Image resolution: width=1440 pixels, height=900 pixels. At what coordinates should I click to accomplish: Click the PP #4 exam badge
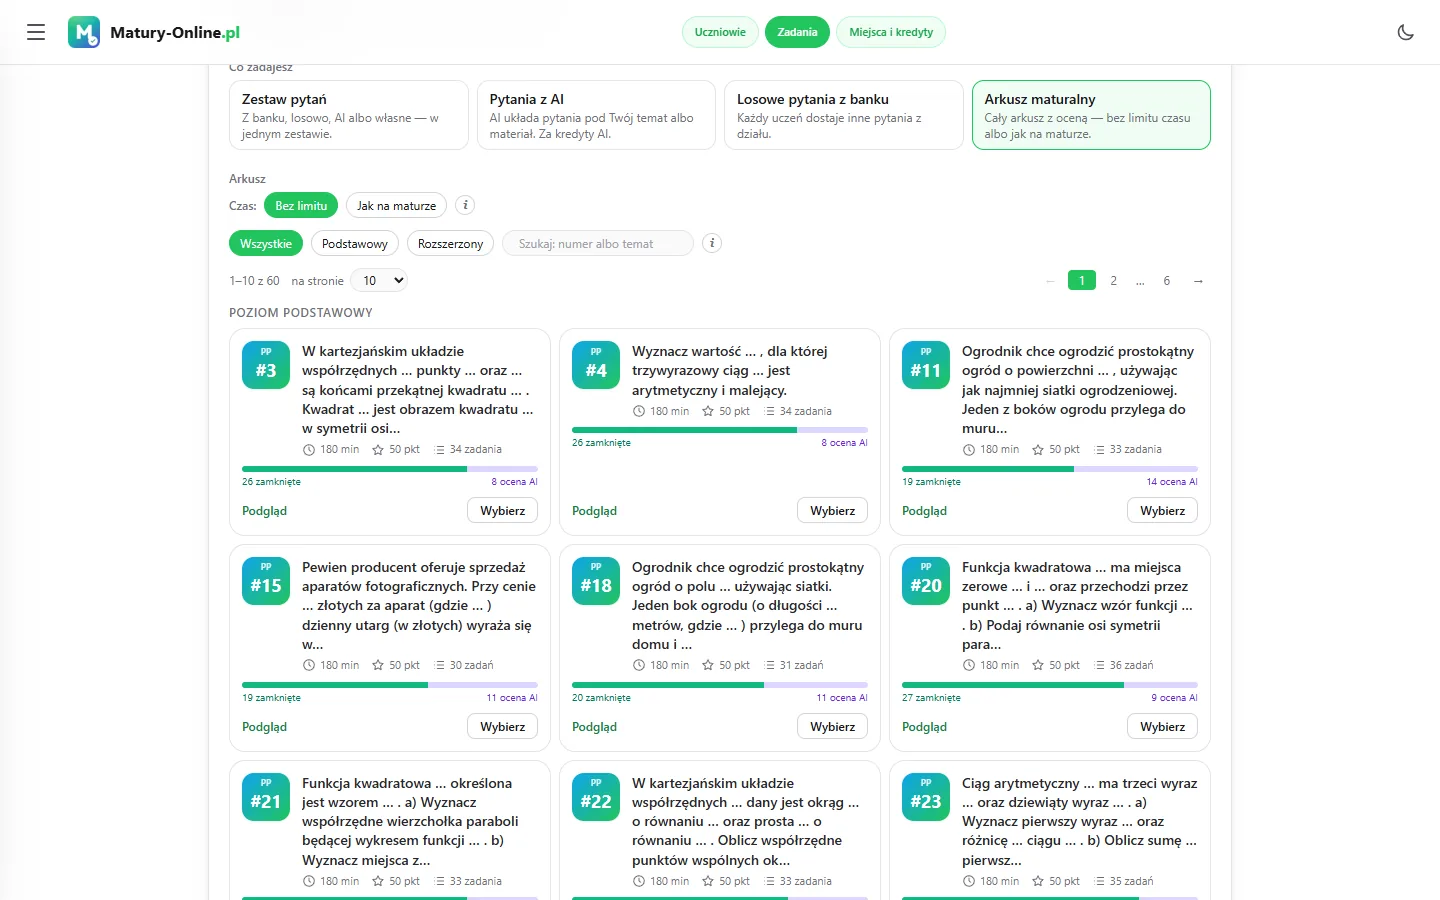(596, 365)
